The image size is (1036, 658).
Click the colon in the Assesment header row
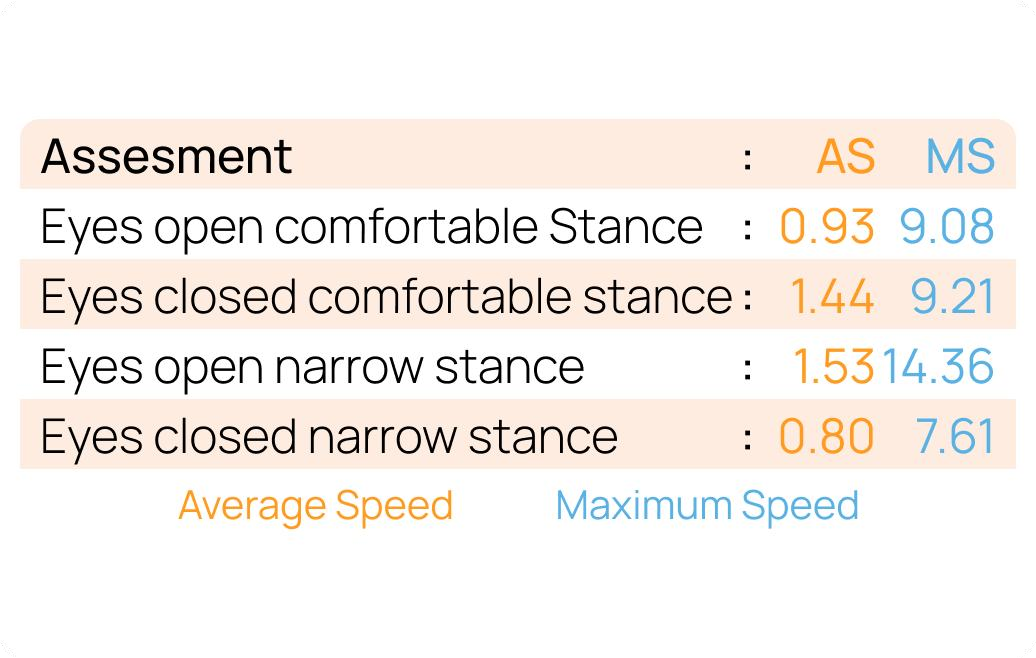(747, 158)
